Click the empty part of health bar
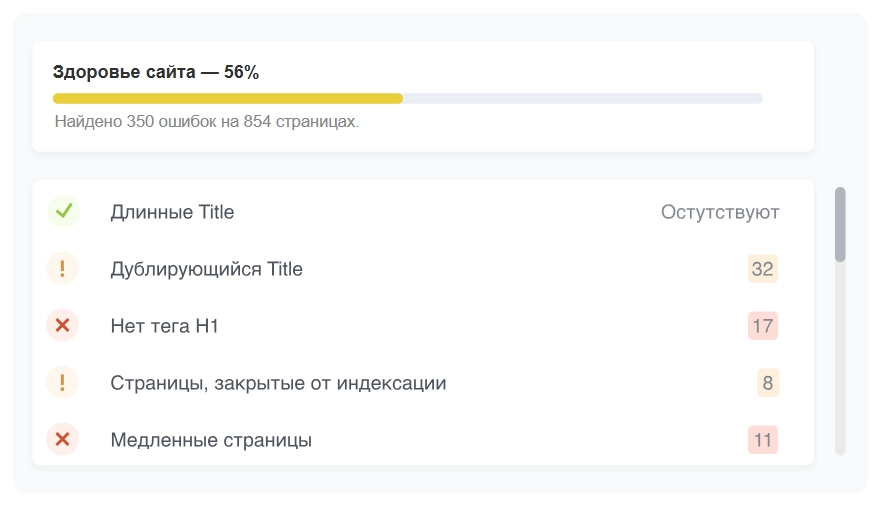 click(582, 99)
